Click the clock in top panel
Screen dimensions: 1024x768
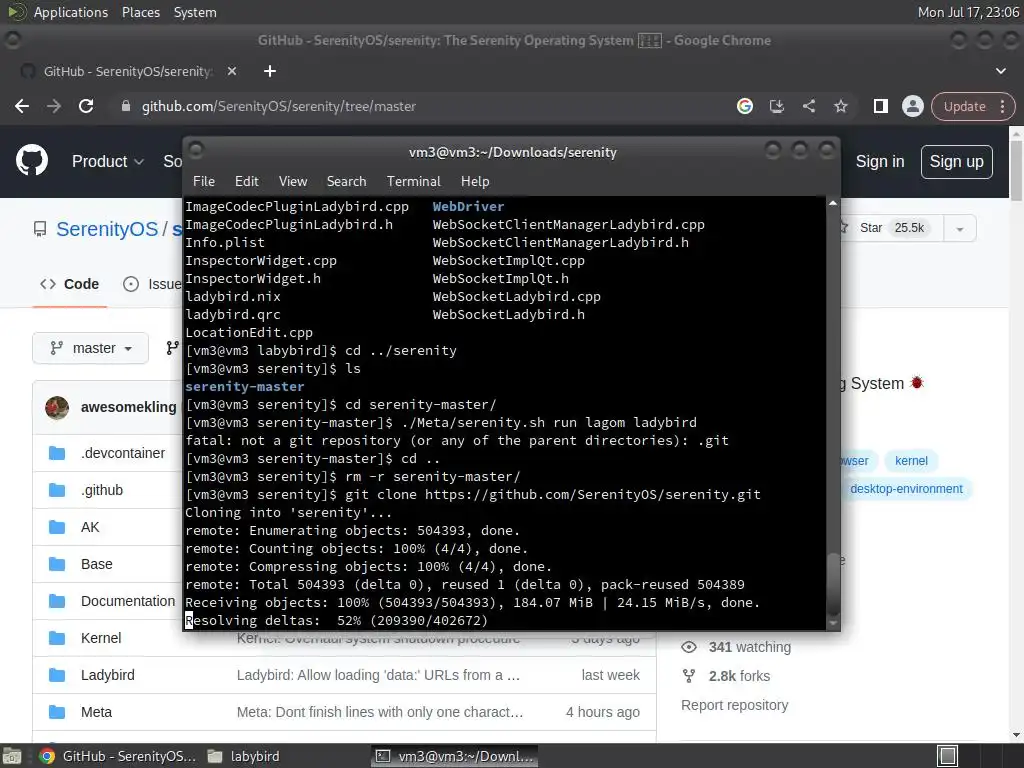point(968,12)
